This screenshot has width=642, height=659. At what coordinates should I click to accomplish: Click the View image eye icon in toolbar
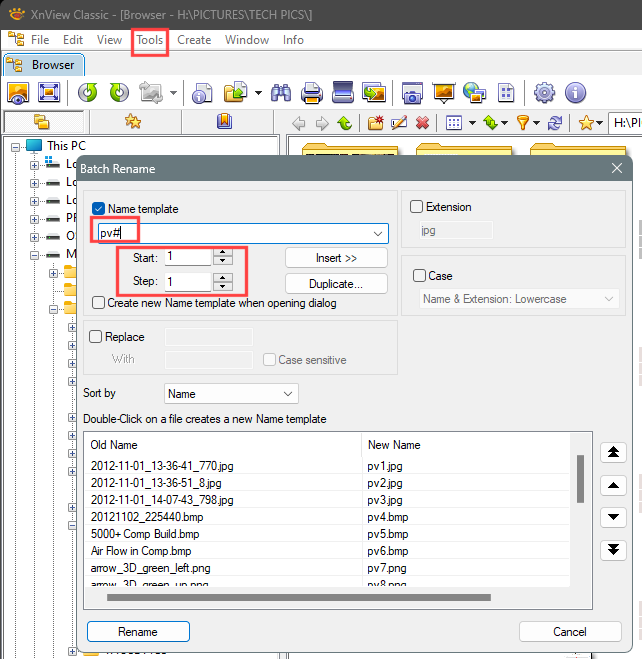tap(18, 92)
